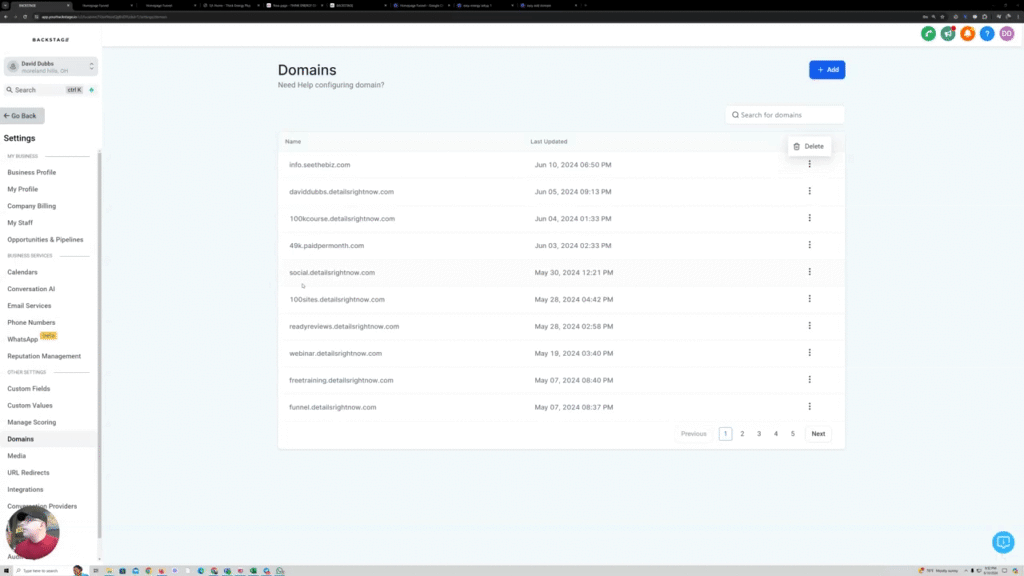Open Email Services settings
The width and height of the screenshot is (1024, 576).
[29, 306]
